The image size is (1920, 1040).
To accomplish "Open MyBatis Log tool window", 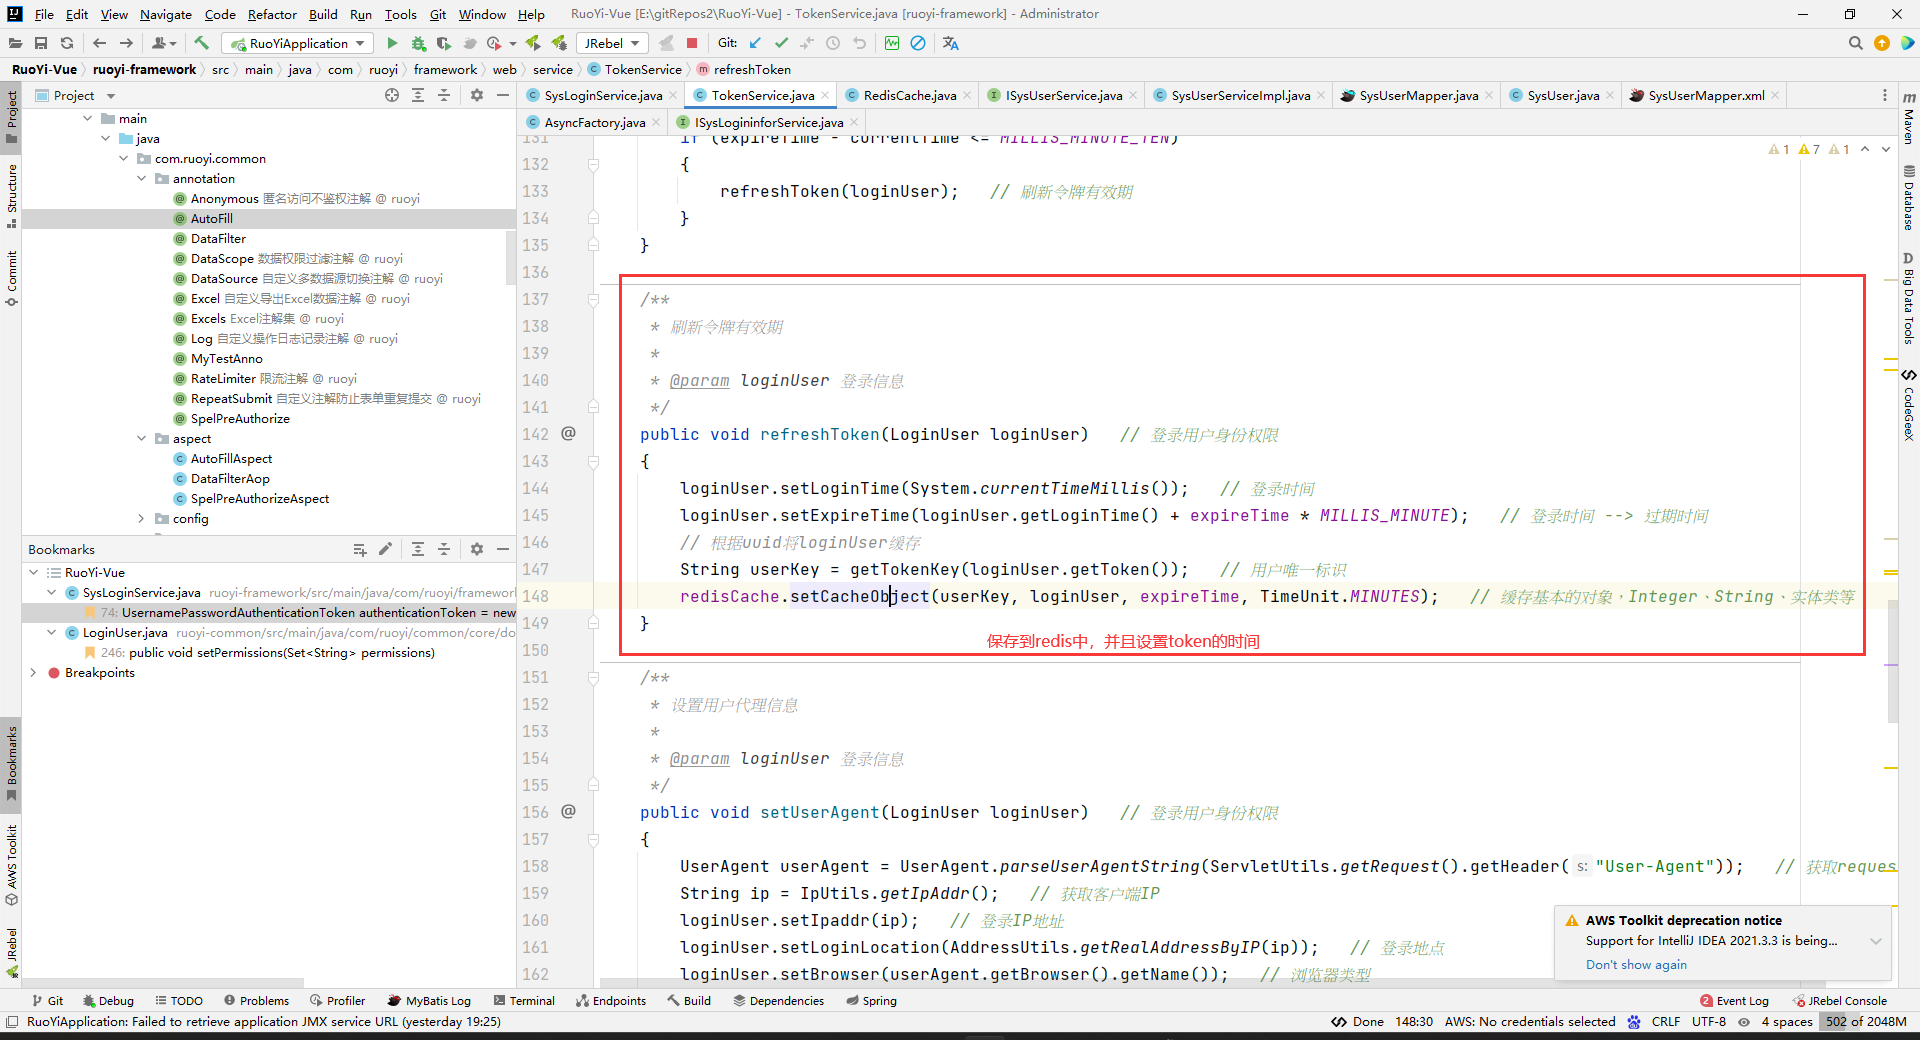I will click(x=429, y=1000).
